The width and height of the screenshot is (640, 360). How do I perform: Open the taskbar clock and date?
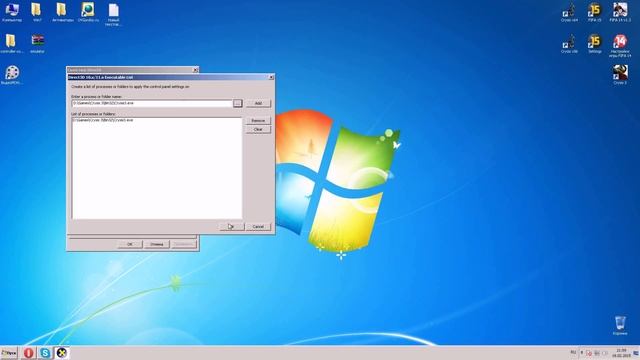point(621,353)
